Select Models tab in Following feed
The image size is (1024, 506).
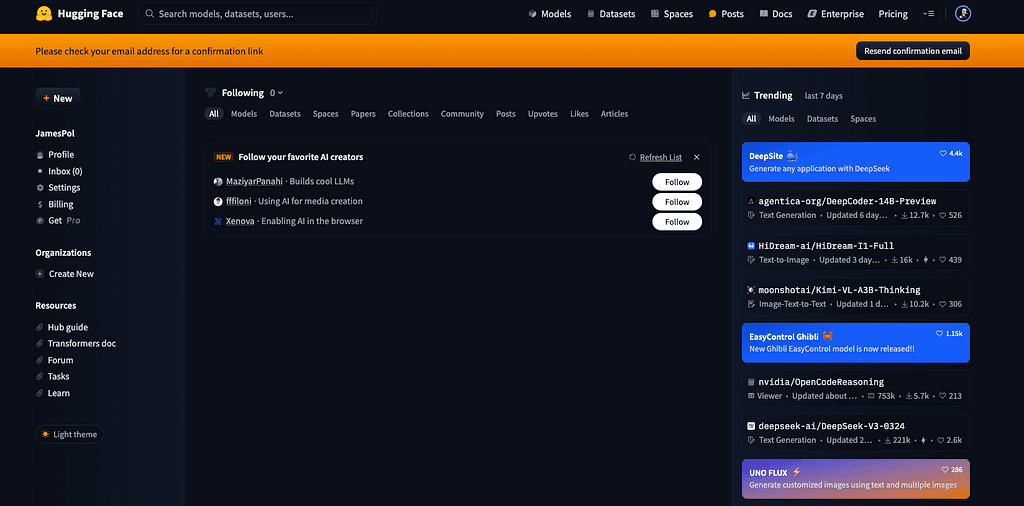coord(244,114)
